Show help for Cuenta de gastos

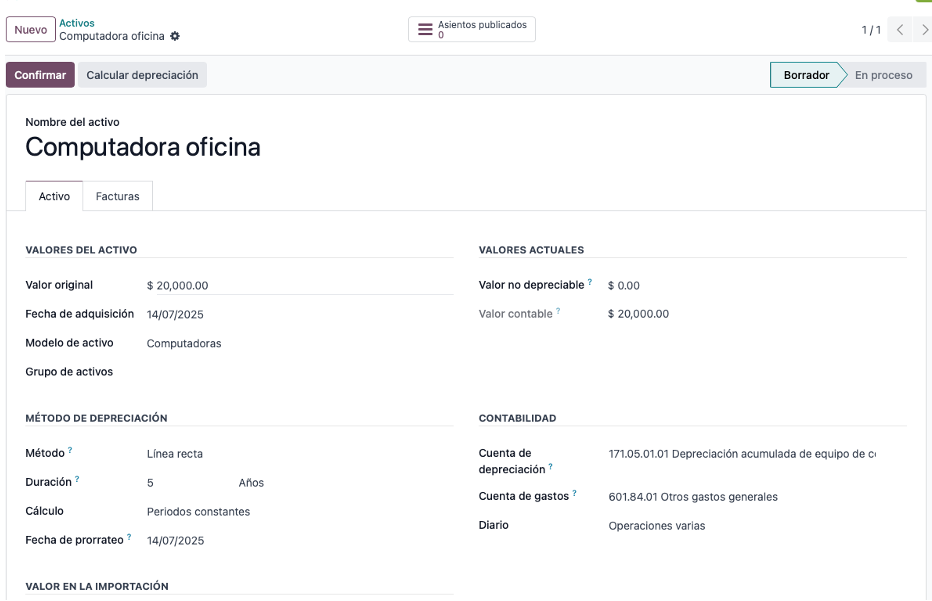[574, 493]
